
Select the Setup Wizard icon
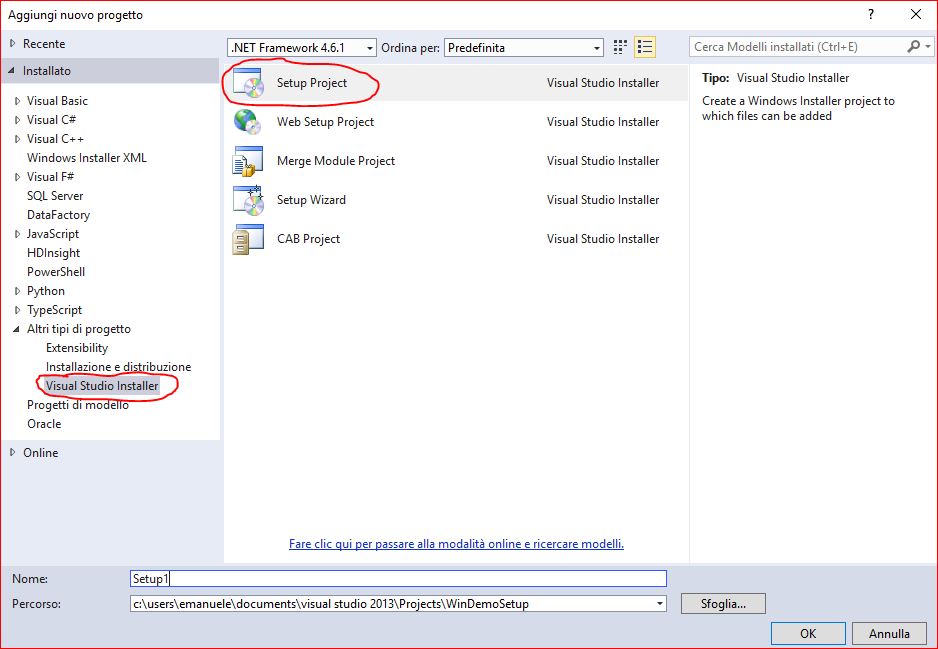(x=248, y=200)
